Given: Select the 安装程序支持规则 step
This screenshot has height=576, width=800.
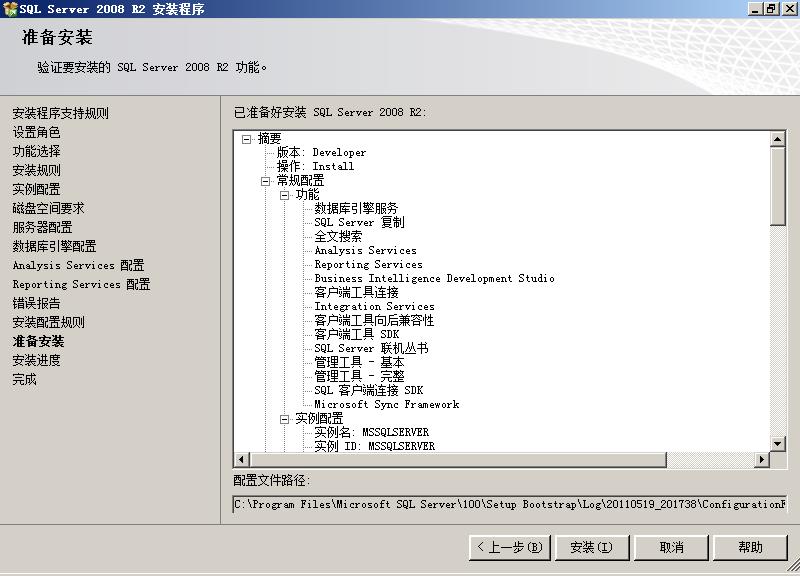Looking at the screenshot, I should pyautogui.click(x=60, y=113).
